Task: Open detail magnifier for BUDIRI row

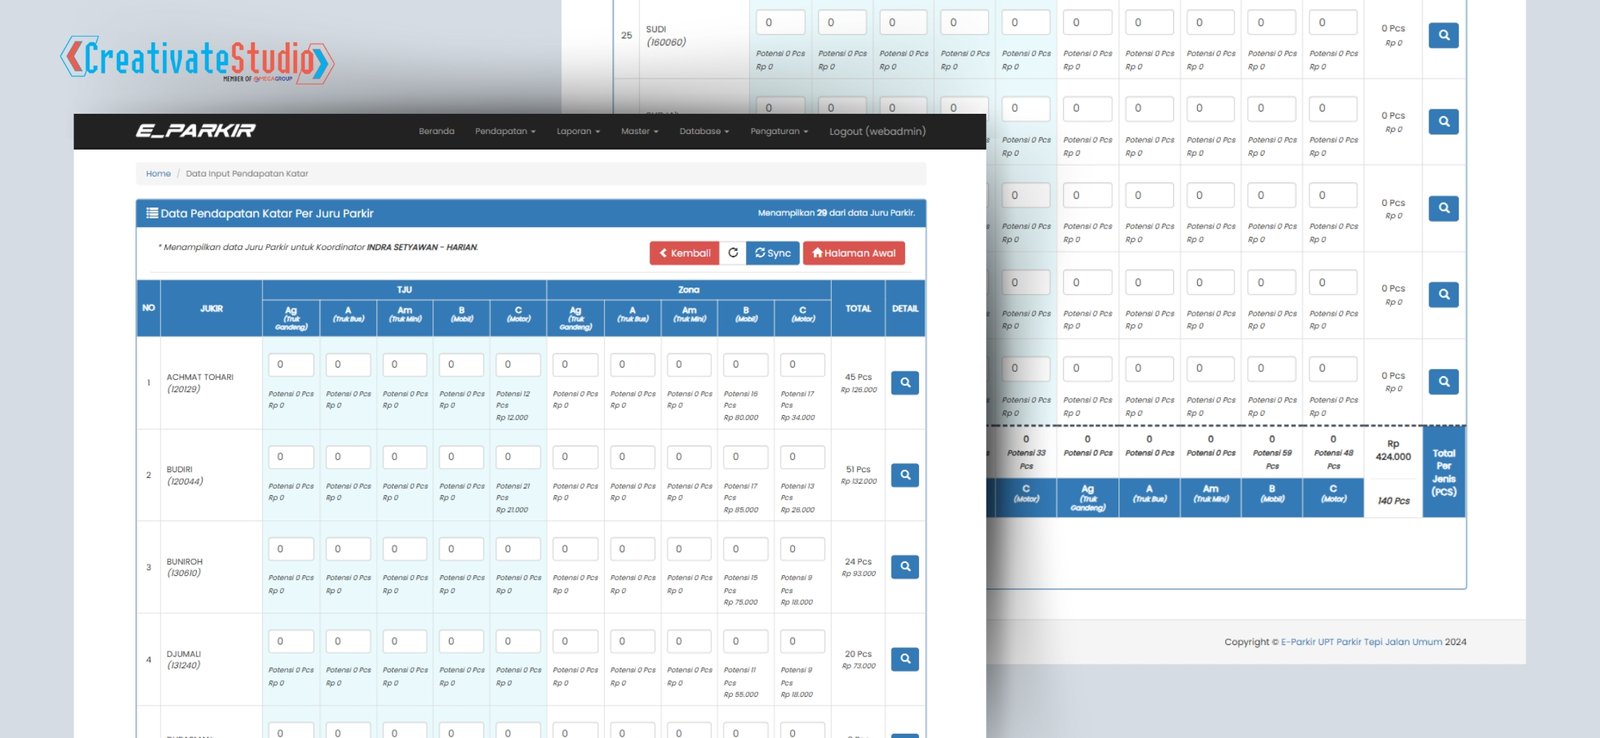Action: coord(904,475)
